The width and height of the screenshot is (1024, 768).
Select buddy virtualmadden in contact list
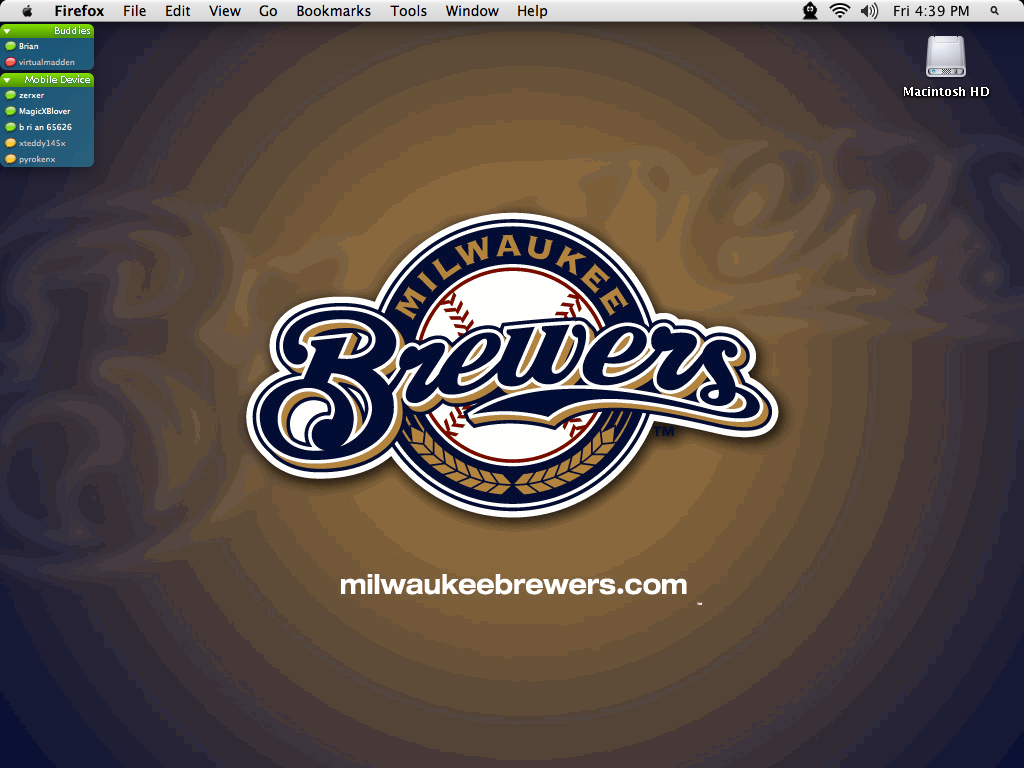click(47, 62)
